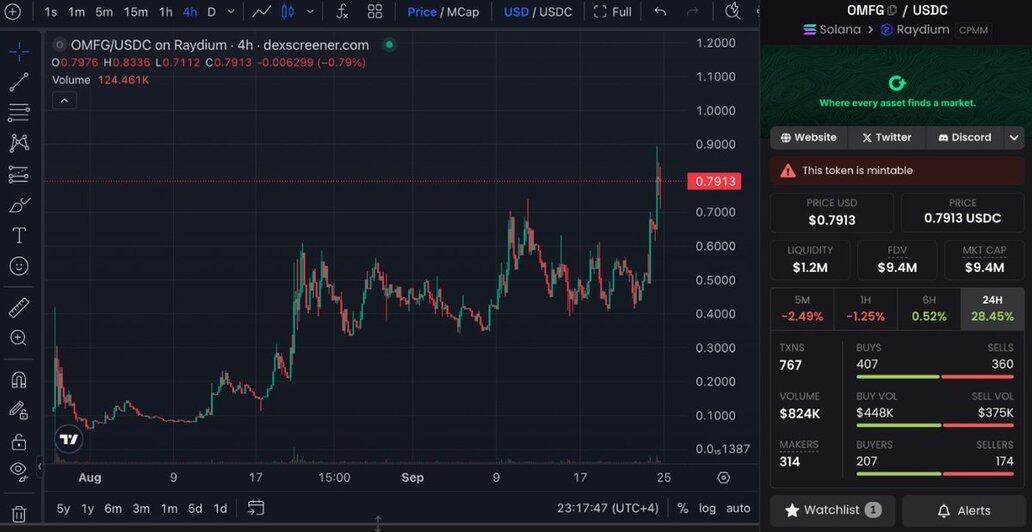
Task: Toggle auto scale
Action: point(738,508)
